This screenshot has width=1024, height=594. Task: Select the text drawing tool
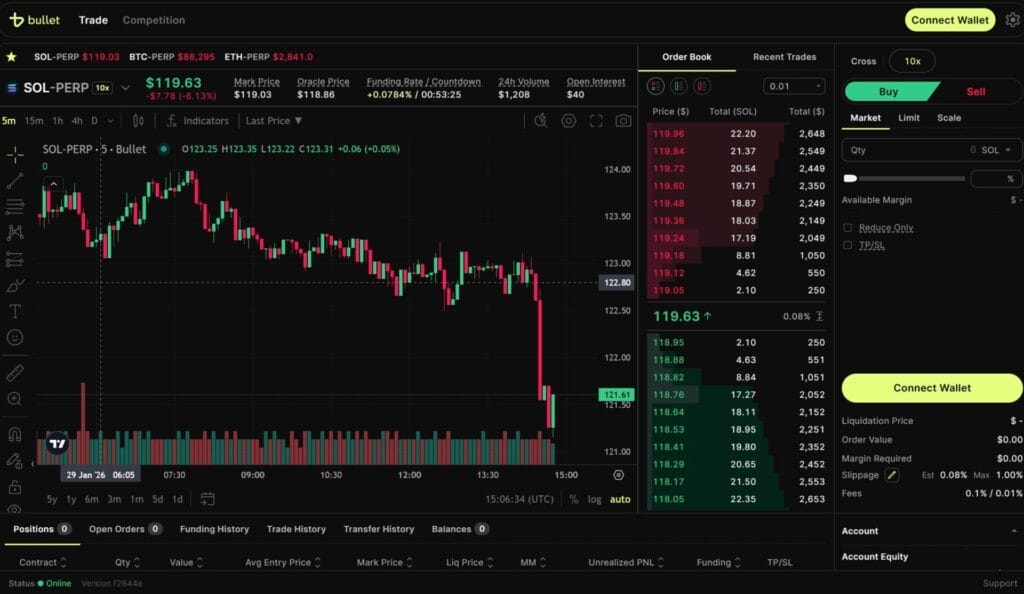coord(15,311)
